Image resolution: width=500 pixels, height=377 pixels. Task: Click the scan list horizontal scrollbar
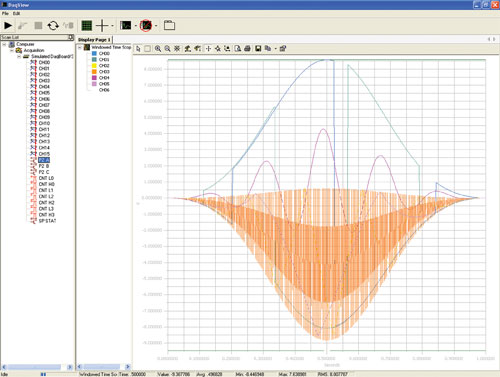[37, 367]
